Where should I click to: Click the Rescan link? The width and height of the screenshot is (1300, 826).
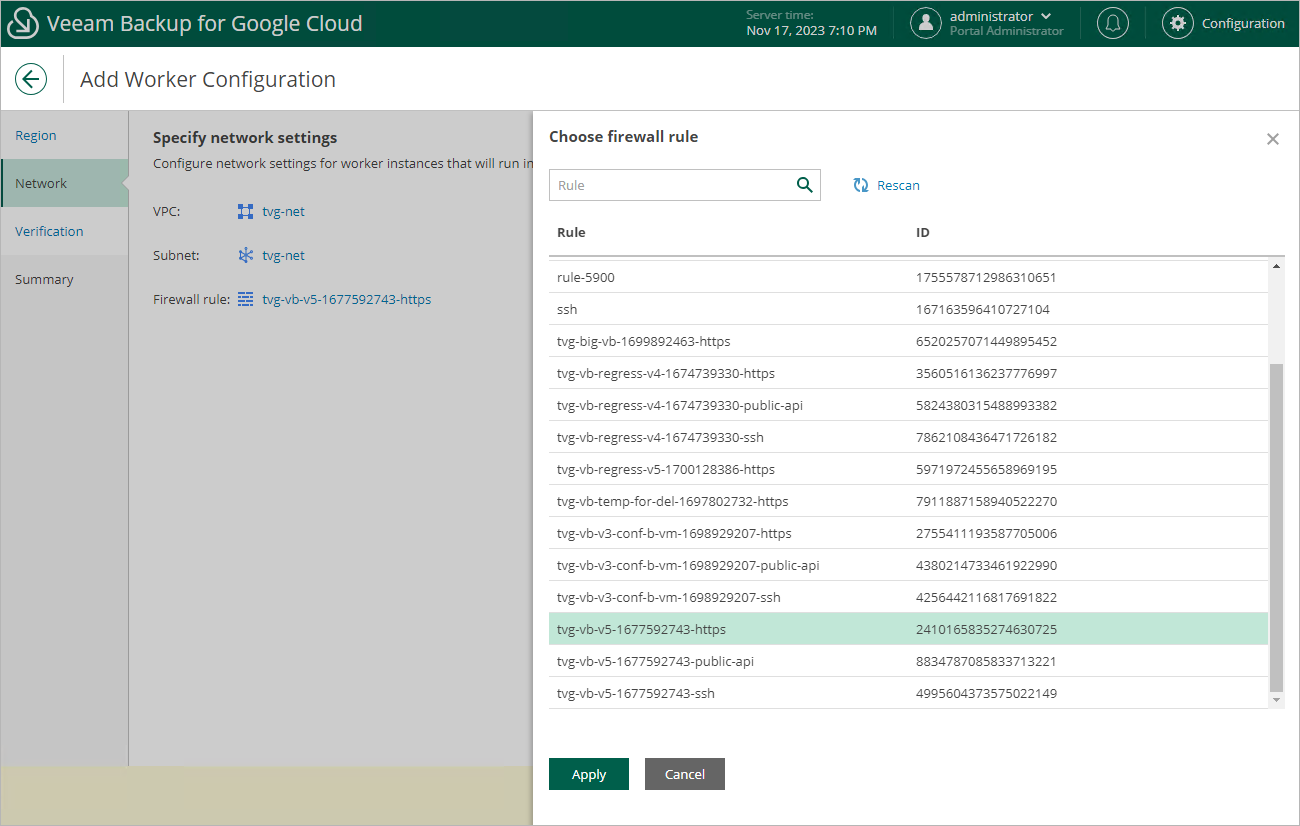click(898, 185)
